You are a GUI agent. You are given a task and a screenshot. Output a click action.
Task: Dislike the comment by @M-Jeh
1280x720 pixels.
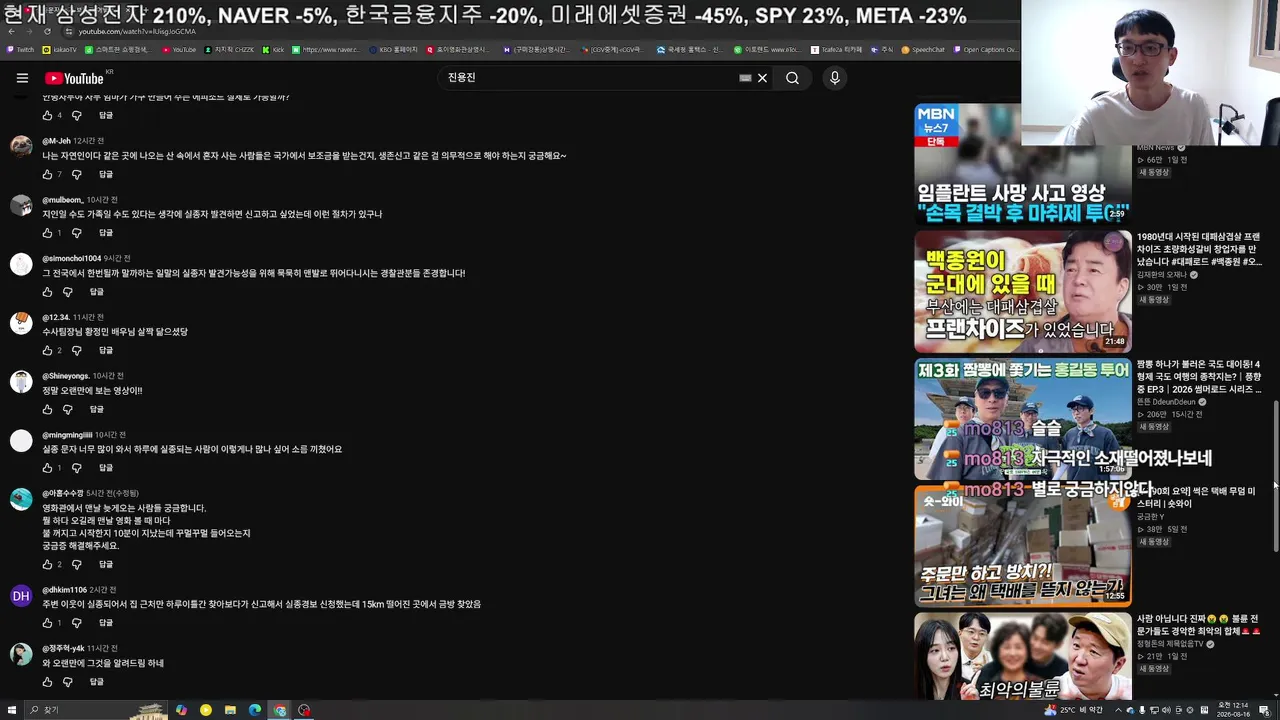76,174
